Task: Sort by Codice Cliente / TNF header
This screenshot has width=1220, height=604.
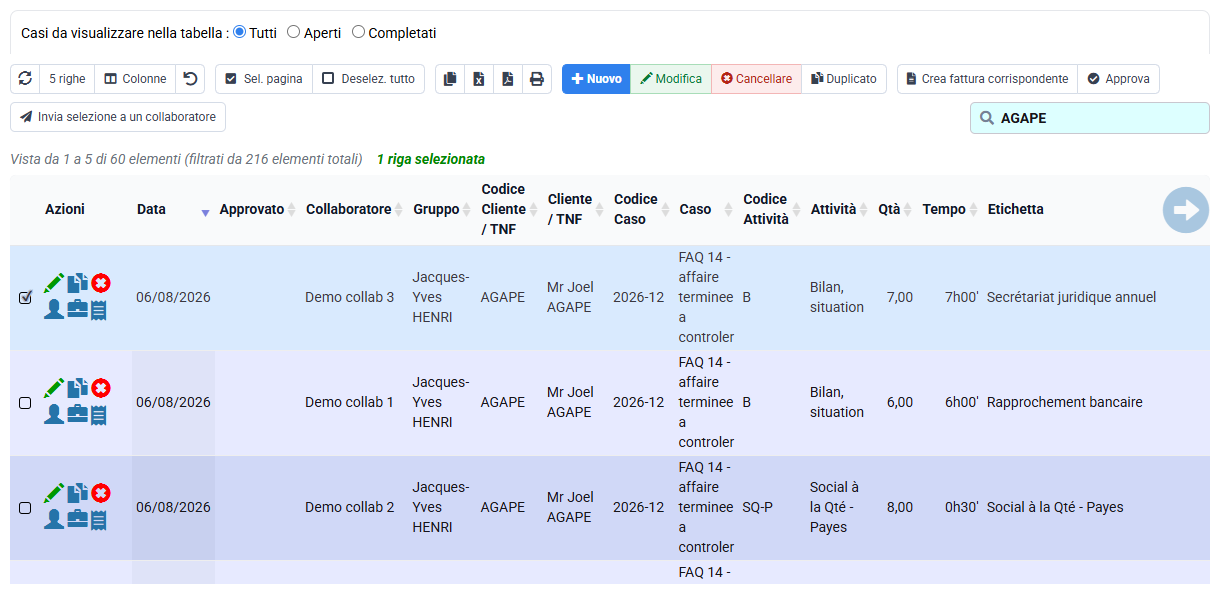Action: point(510,210)
